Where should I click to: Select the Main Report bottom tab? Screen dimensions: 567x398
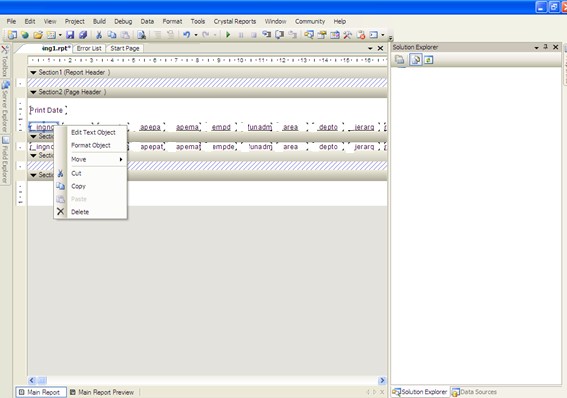pyautogui.click(x=41, y=392)
